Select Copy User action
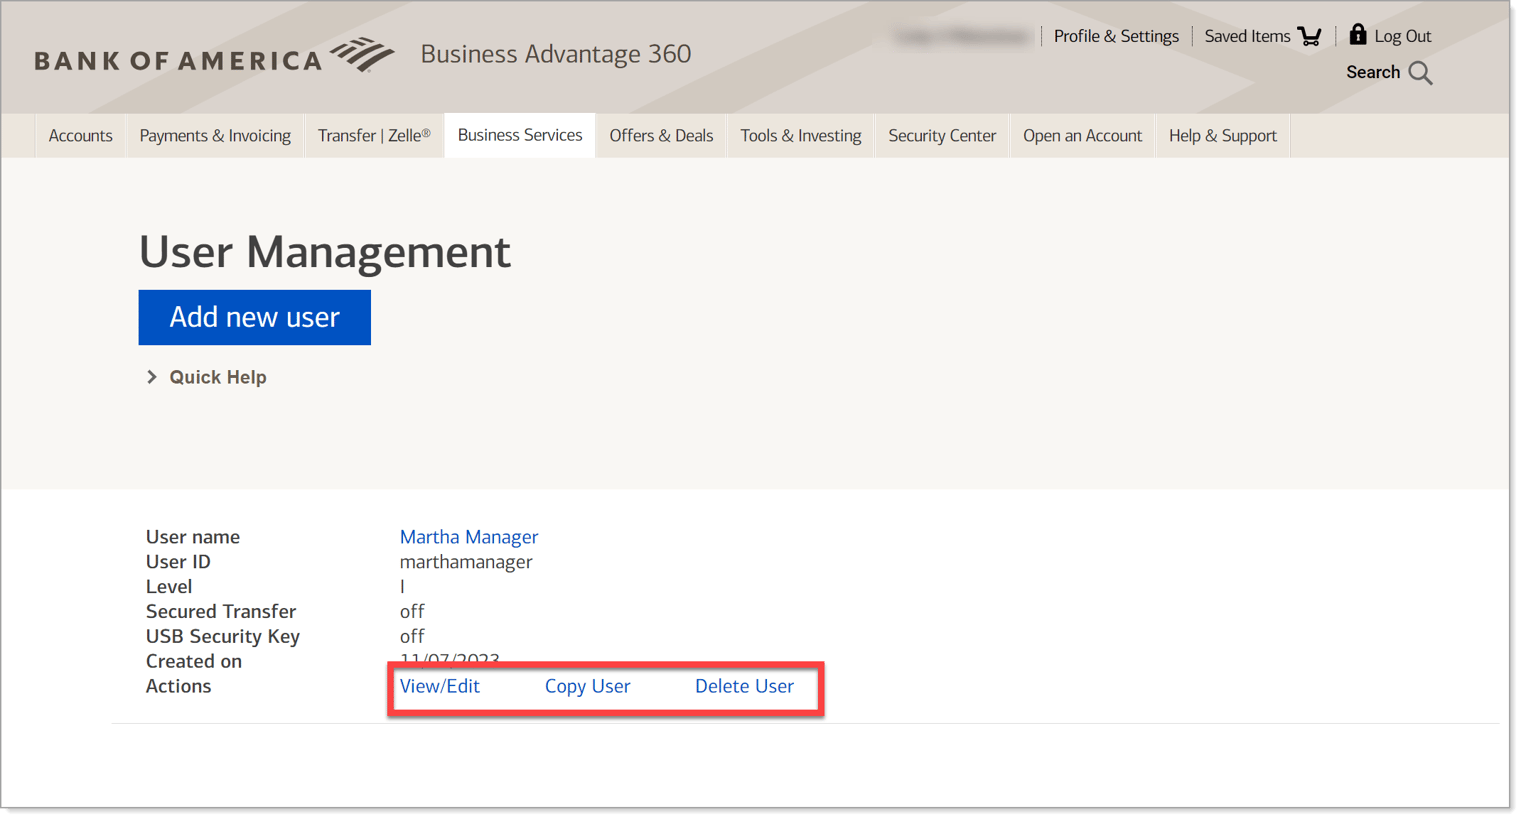The image size is (1521, 819). click(587, 686)
